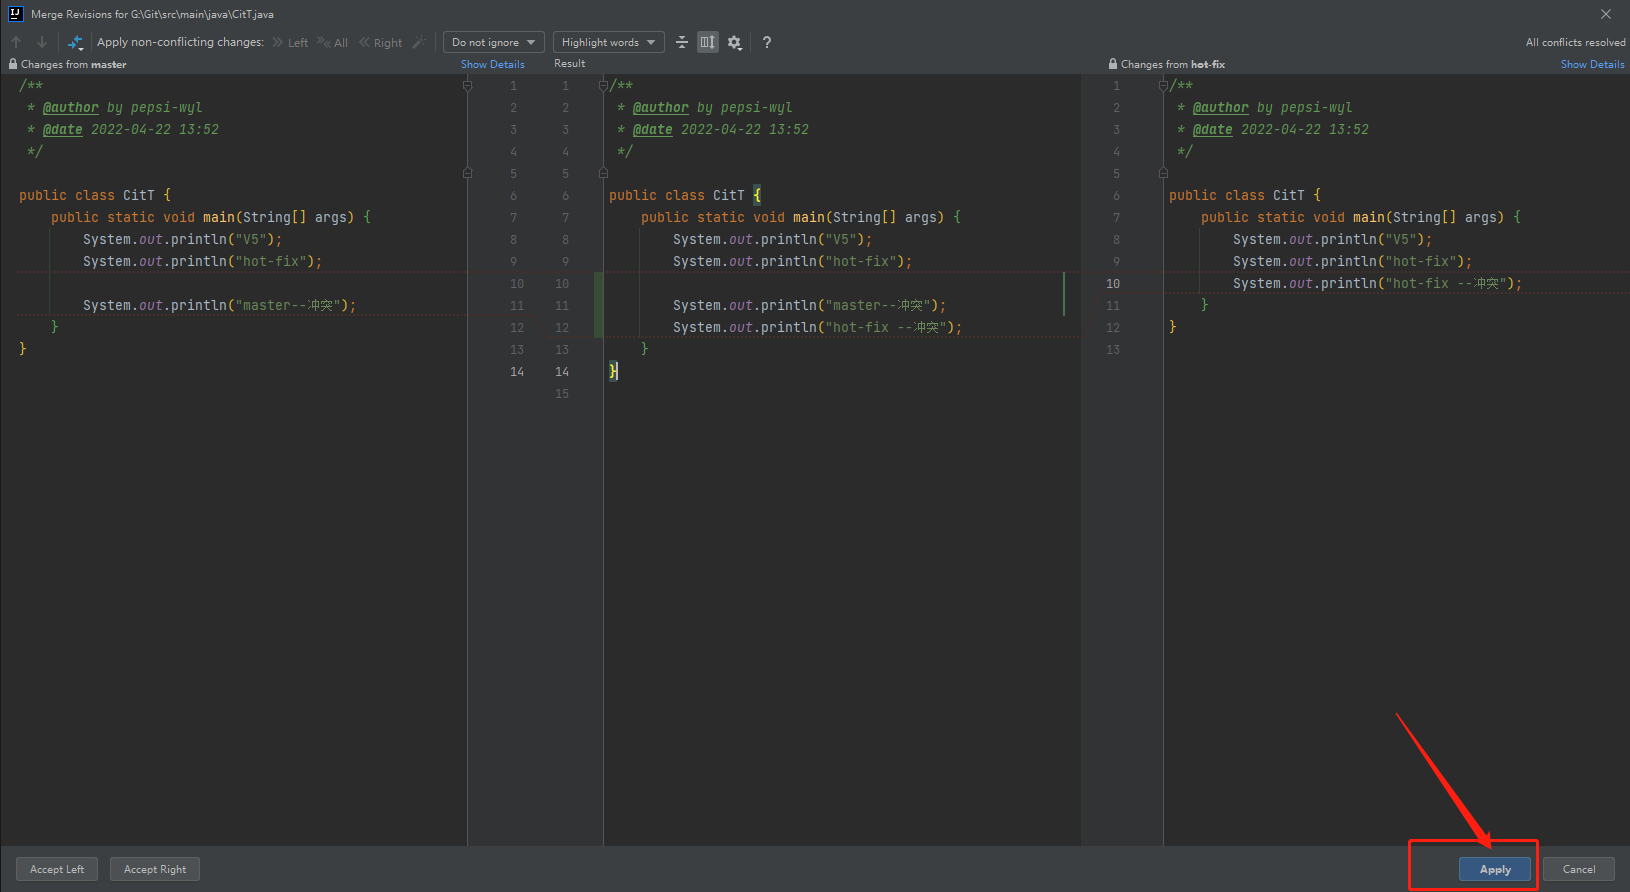Viewport: 1630px width, 892px height.
Task: Click the hot-fix --冲突 println line in hot-fix pane
Action: pyautogui.click(x=1377, y=283)
